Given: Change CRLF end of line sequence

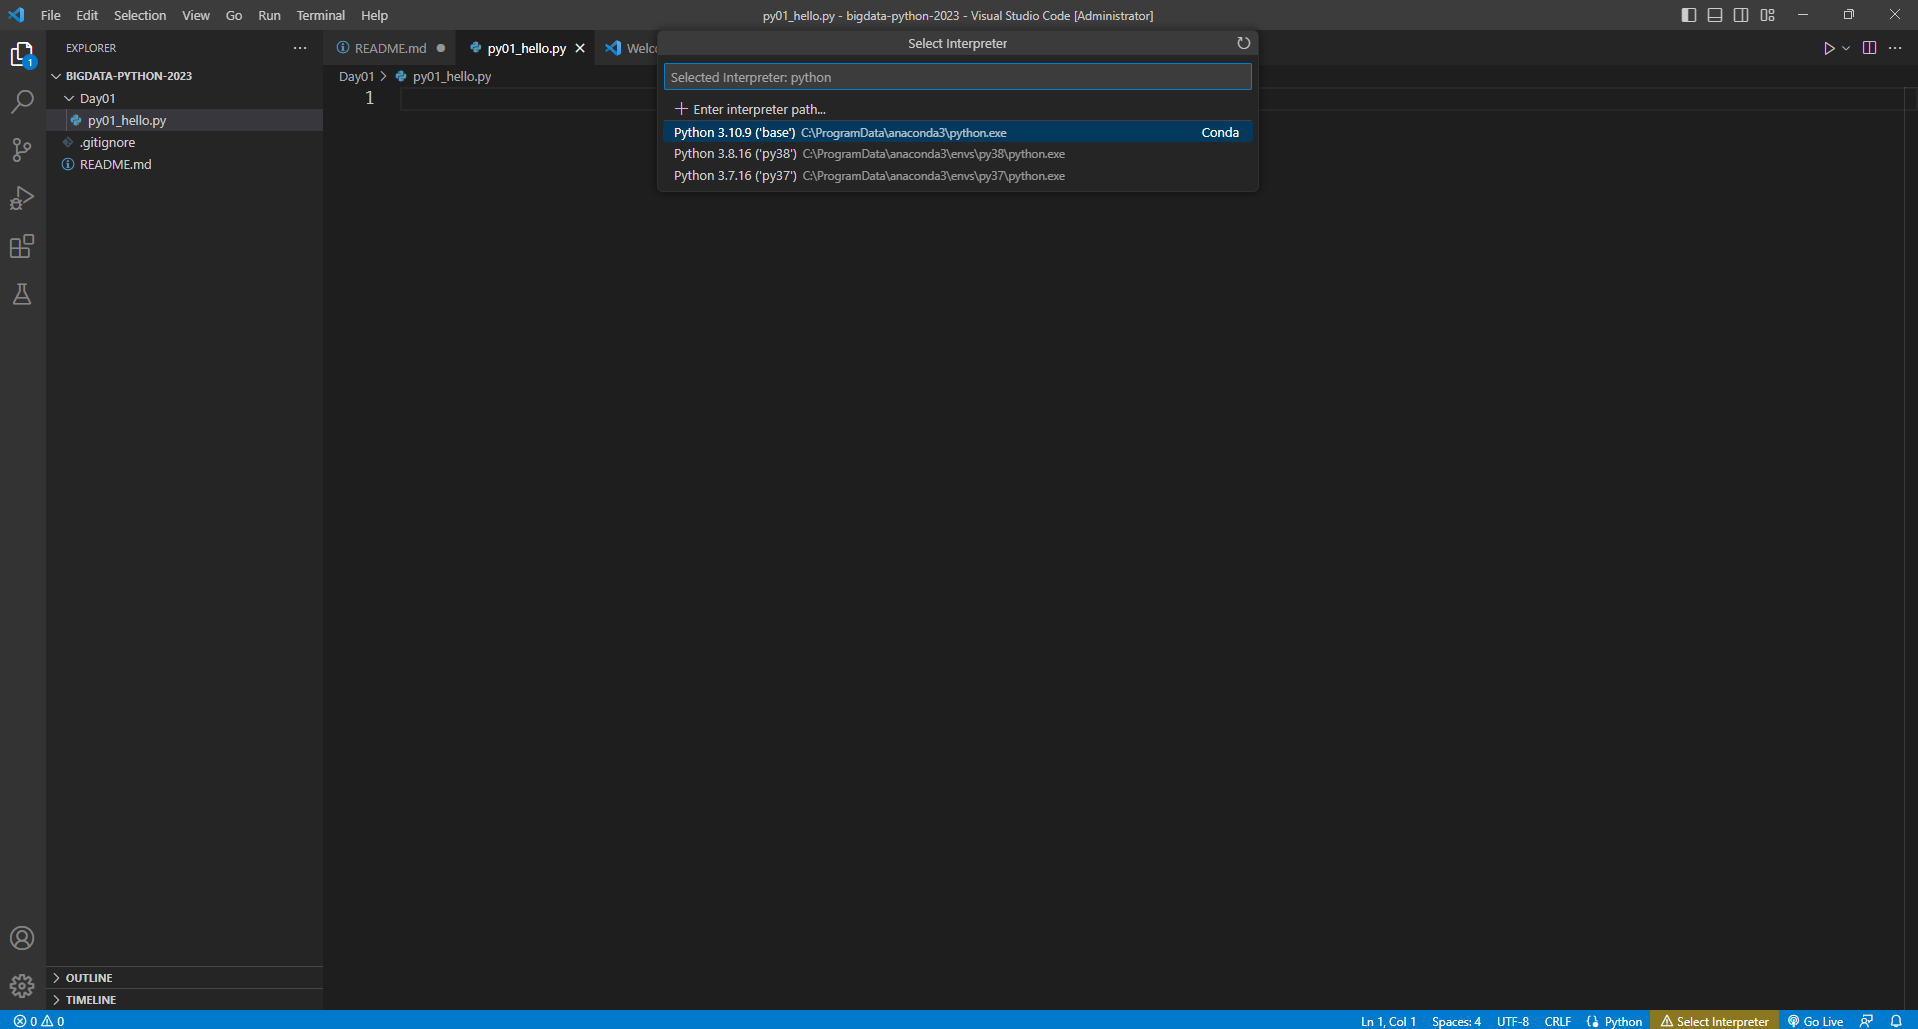Looking at the screenshot, I should 1557,1021.
